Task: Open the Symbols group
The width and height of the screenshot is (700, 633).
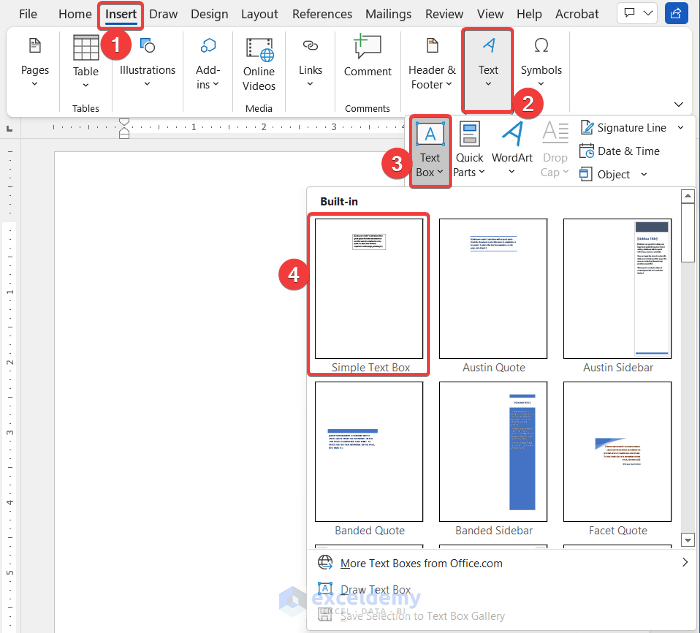Action: coord(541,62)
